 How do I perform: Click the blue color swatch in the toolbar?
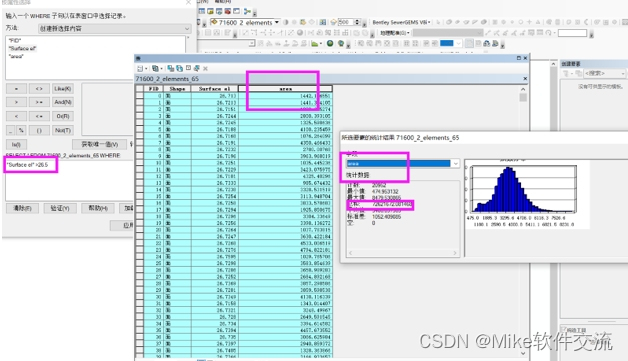coord(447,43)
